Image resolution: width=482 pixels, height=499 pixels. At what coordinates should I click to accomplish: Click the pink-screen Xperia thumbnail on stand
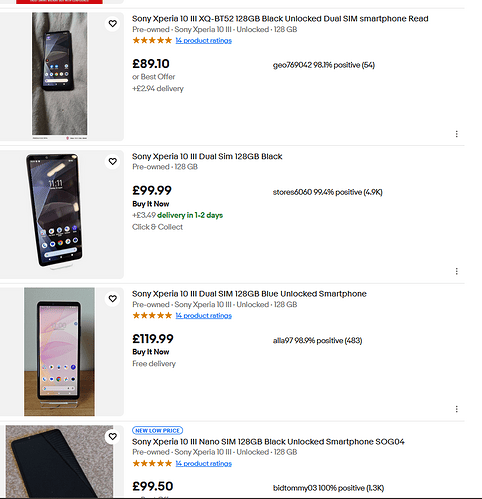[x=59, y=352]
